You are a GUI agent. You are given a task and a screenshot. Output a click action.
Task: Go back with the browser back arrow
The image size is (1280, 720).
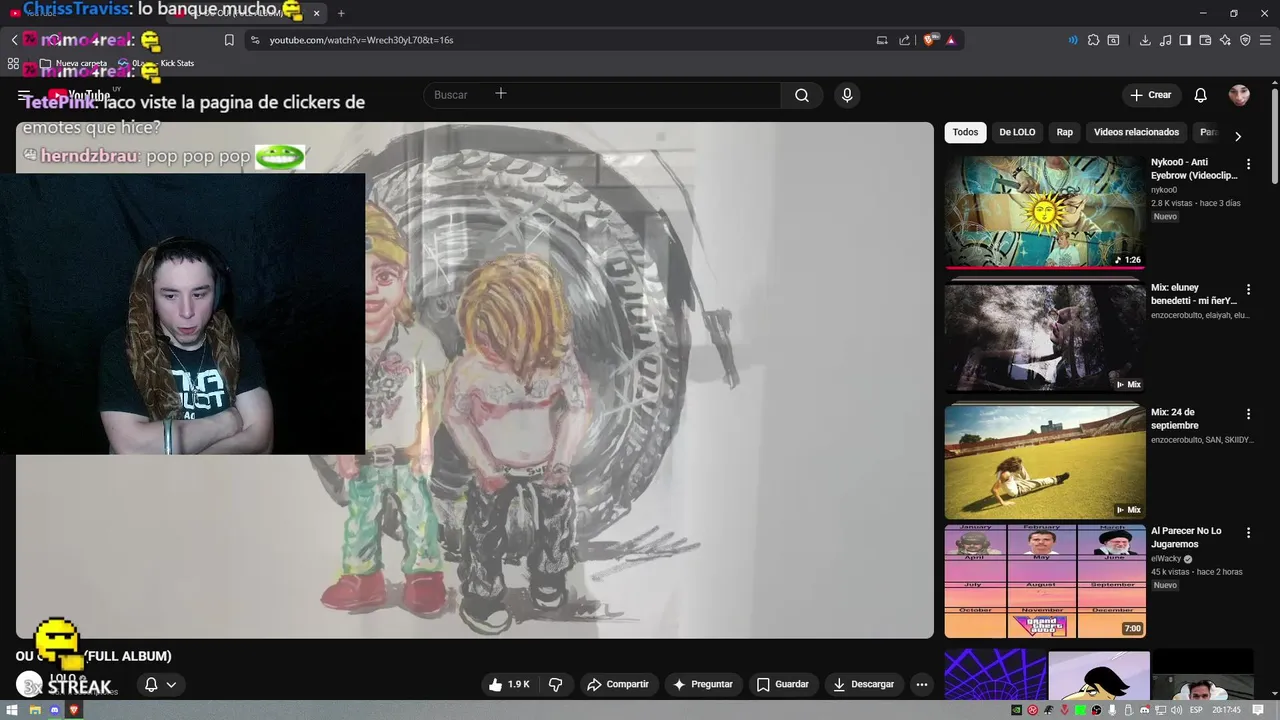click(x=14, y=40)
